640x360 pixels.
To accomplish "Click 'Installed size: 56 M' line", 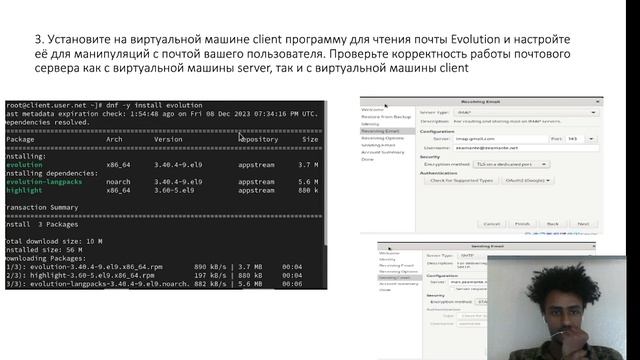I will tap(44, 250).
